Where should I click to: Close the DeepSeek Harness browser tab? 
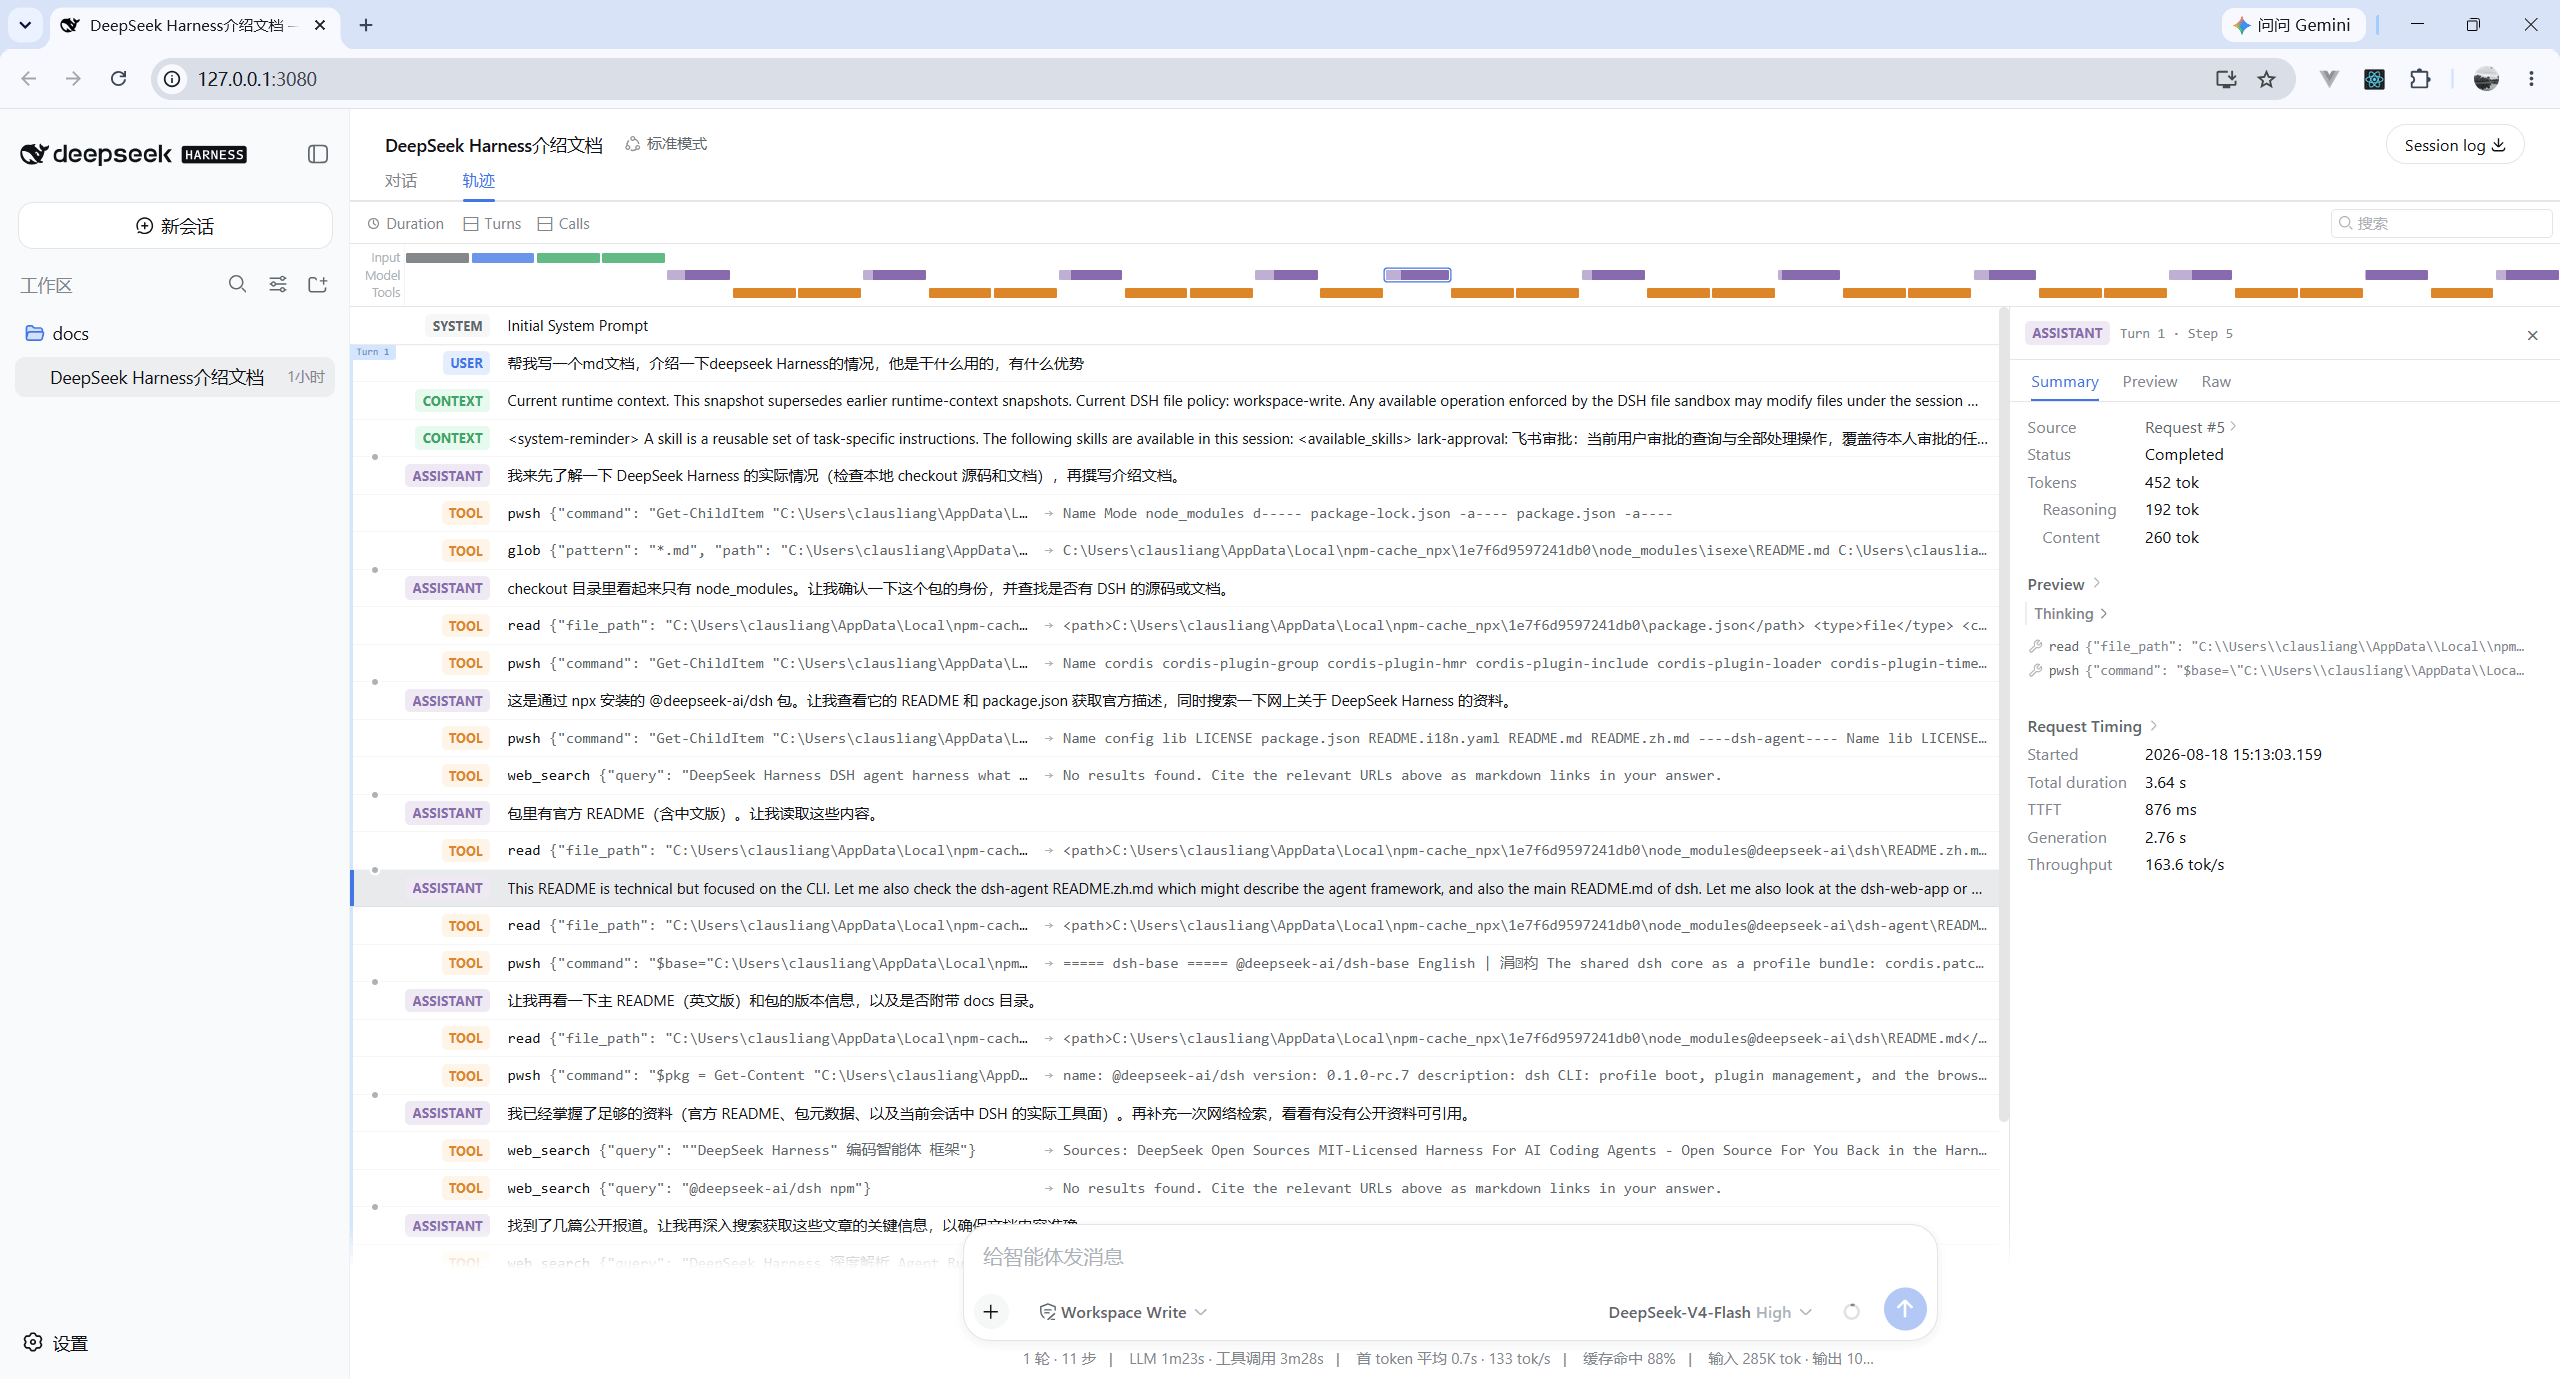tap(320, 25)
